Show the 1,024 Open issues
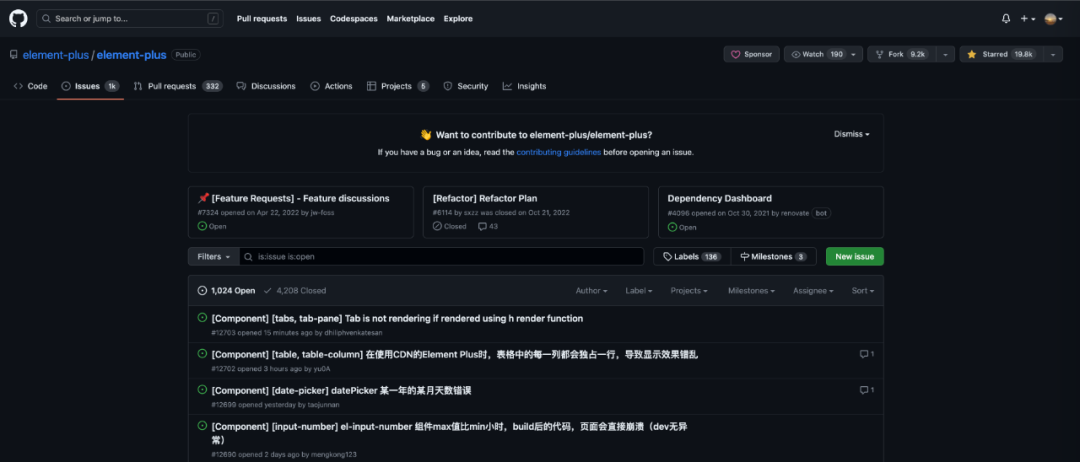The width and height of the screenshot is (1080, 462). tap(226, 291)
